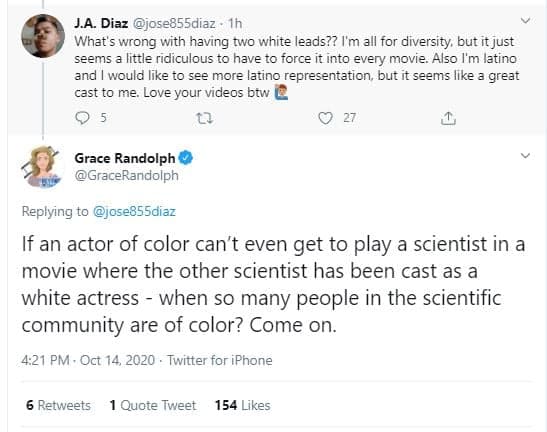The image size is (547, 432).
Task: Open the @jose855diaz link in Replying to
Action: pyautogui.click(x=134, y=211)
